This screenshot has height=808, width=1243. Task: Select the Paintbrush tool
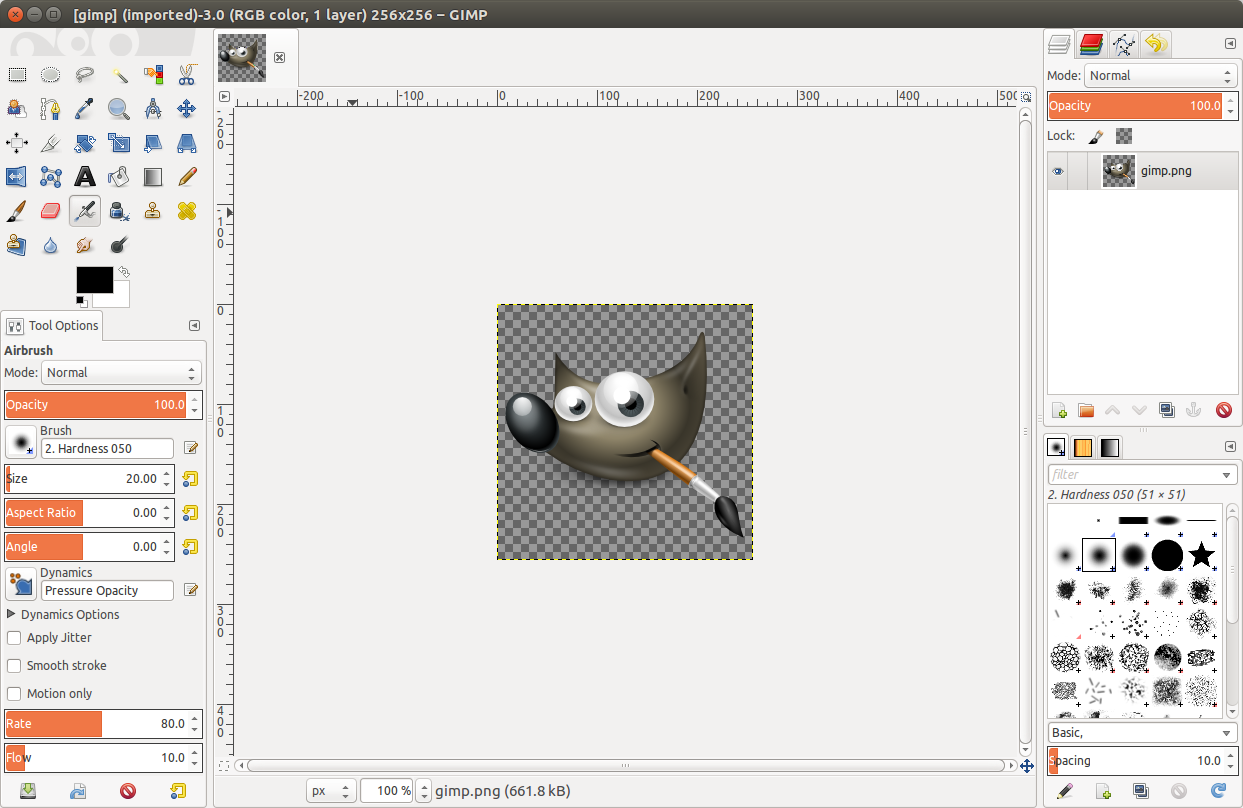17,211
